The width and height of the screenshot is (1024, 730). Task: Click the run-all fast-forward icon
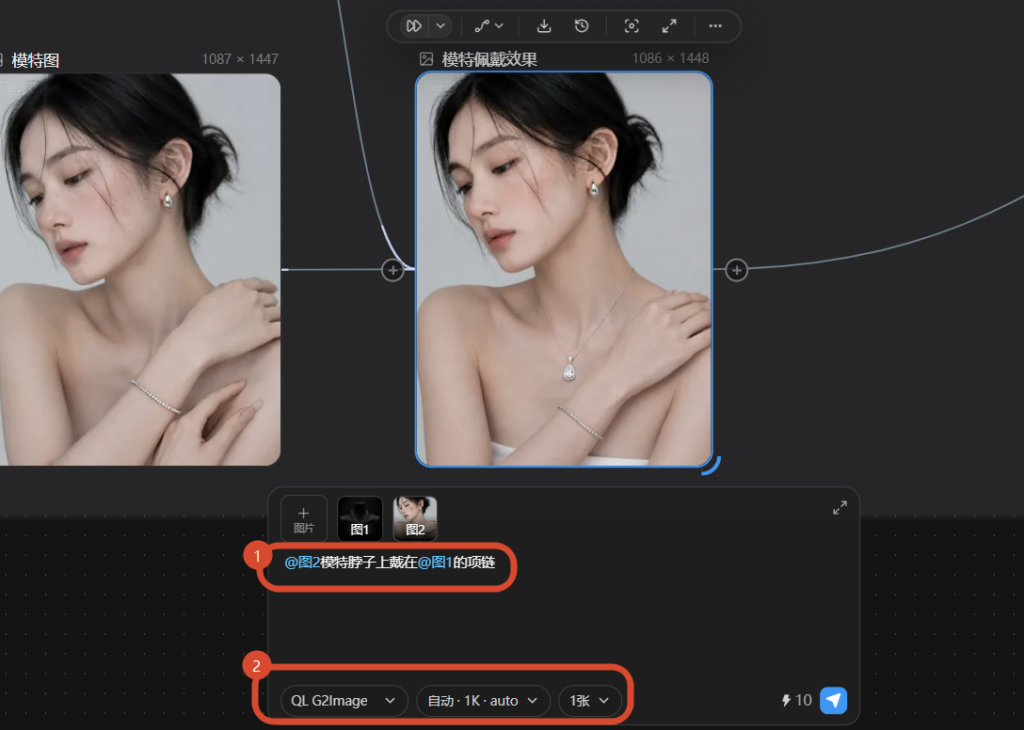(413, 26)
